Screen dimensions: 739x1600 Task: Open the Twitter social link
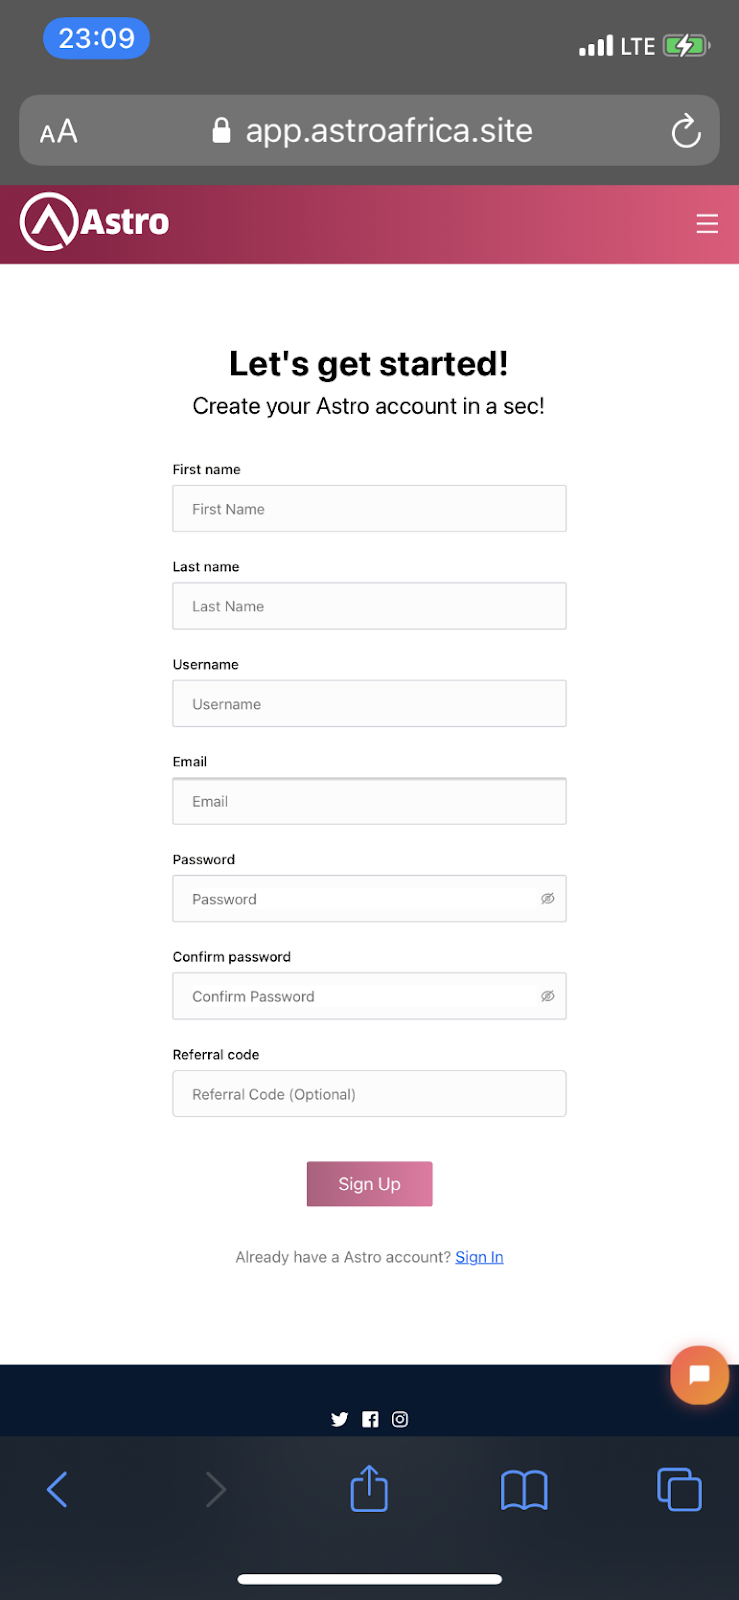[x=340, y=1419]
